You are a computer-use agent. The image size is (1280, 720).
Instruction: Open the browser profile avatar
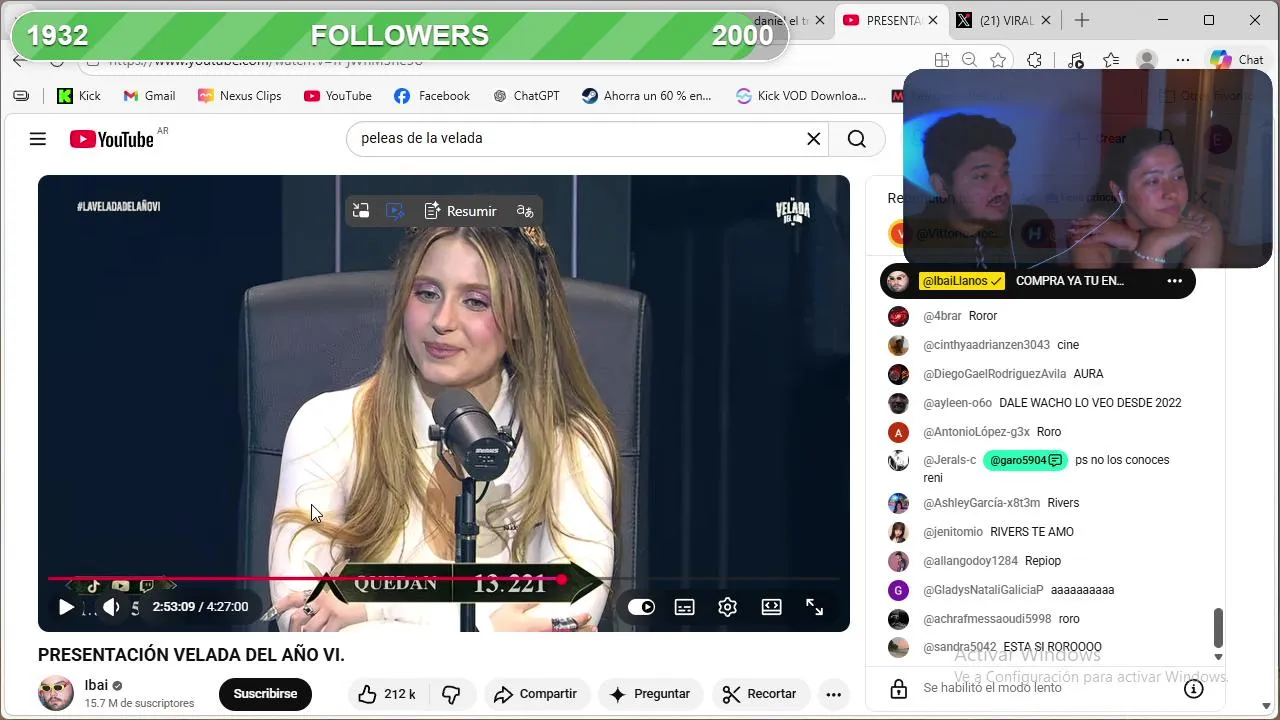(x=1147, y=60)
